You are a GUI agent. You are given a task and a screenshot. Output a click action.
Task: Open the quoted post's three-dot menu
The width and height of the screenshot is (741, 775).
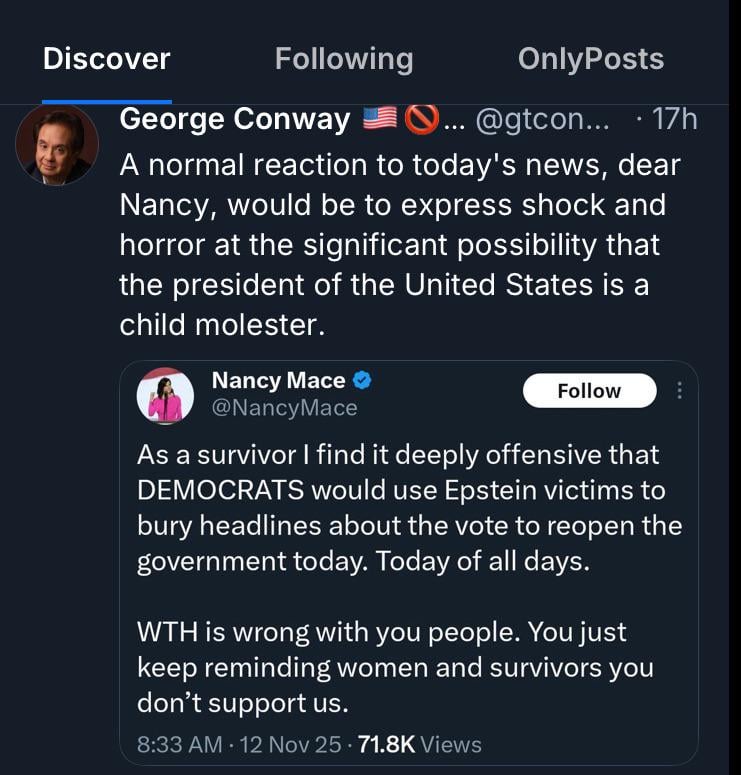[x=680, y=391]
